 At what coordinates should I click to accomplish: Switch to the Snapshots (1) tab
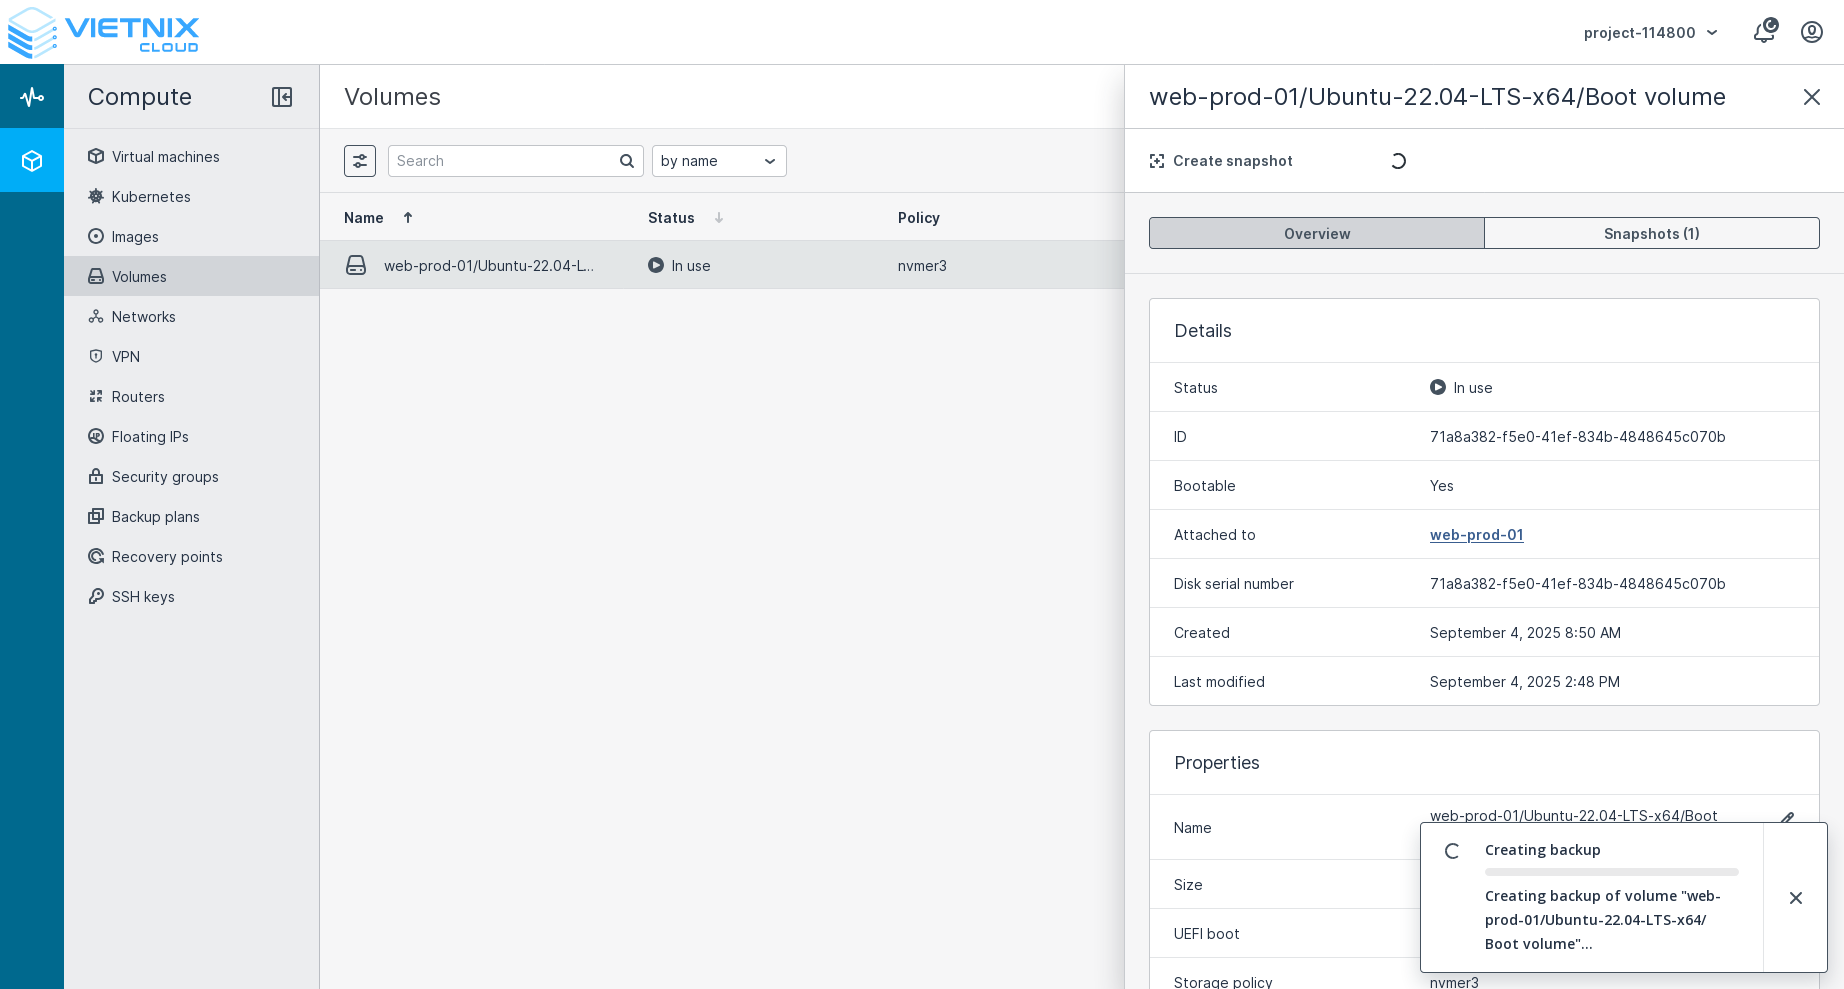1651,234
